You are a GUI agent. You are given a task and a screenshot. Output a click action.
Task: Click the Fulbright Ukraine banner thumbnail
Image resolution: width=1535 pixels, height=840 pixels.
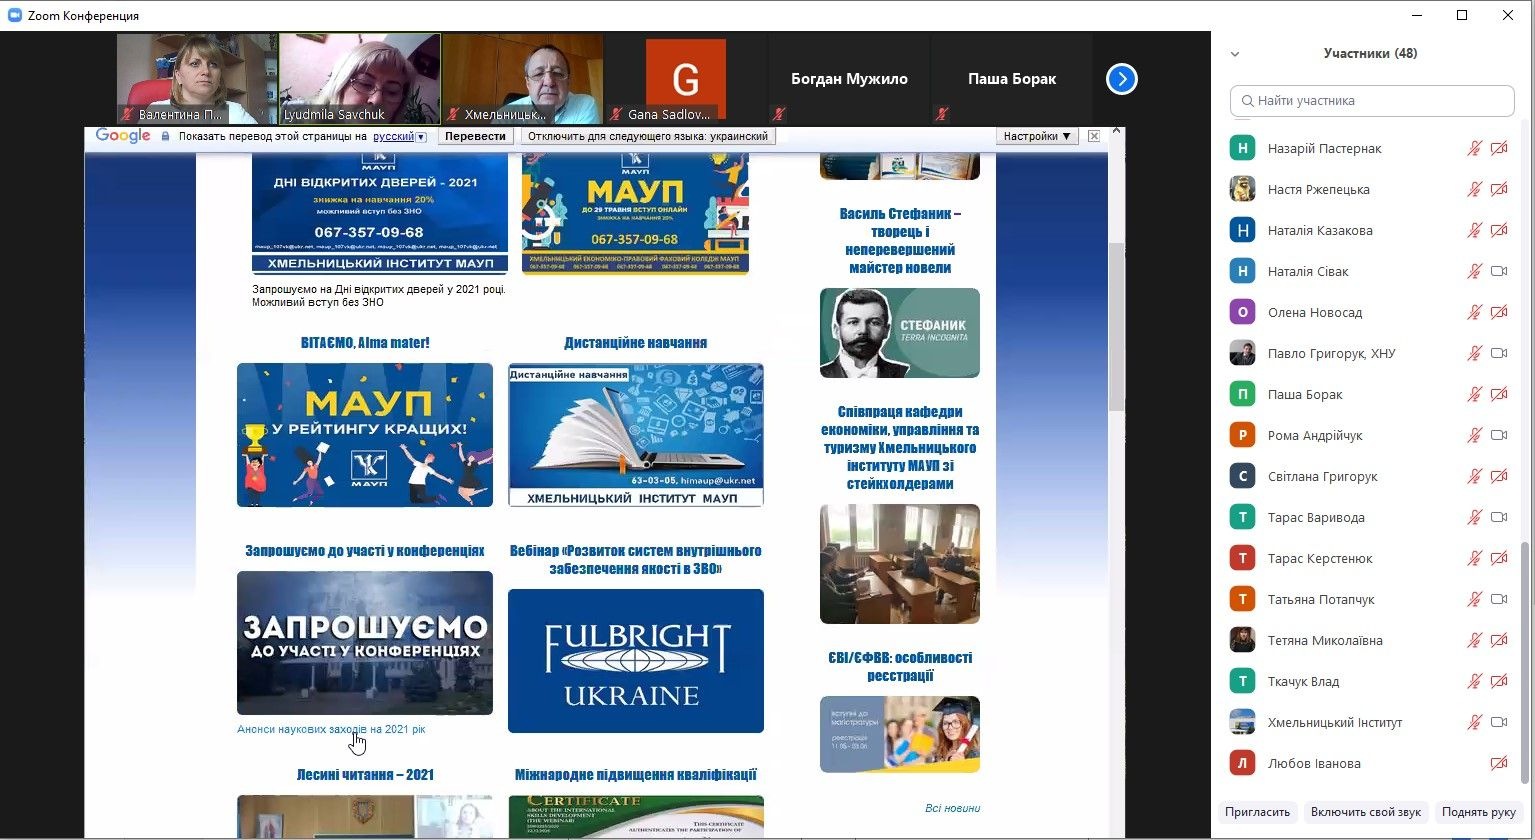coord(635,660)
